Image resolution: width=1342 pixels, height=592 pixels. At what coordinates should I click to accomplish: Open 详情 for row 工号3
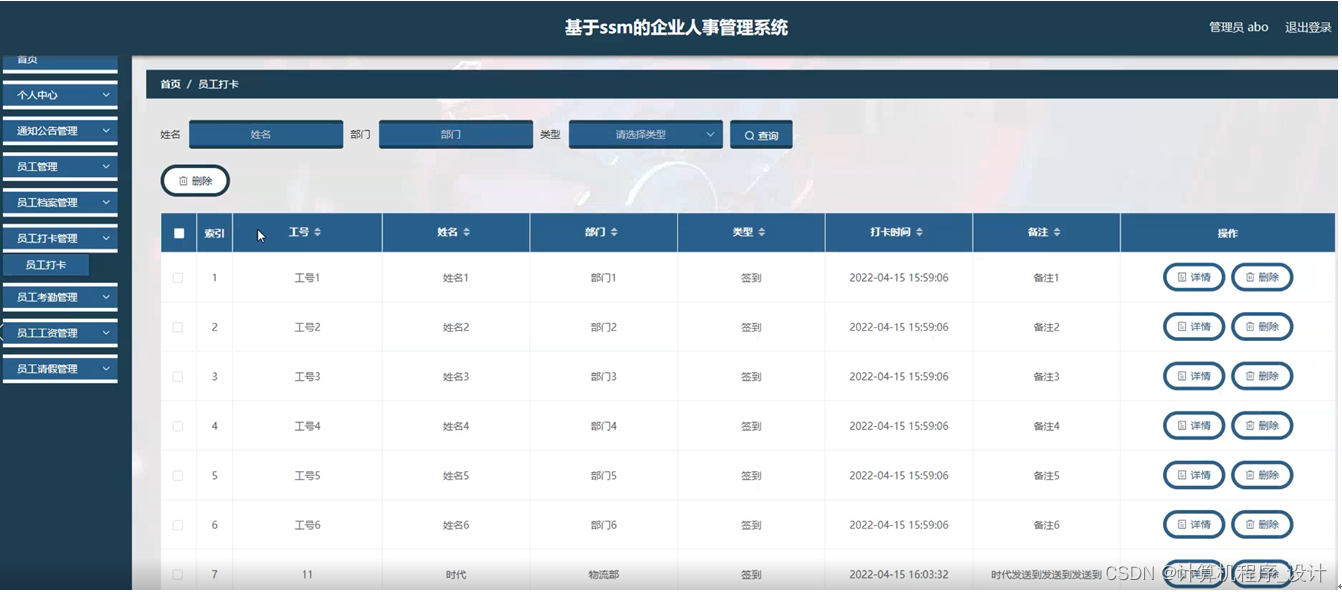[x=1194, y=376]
